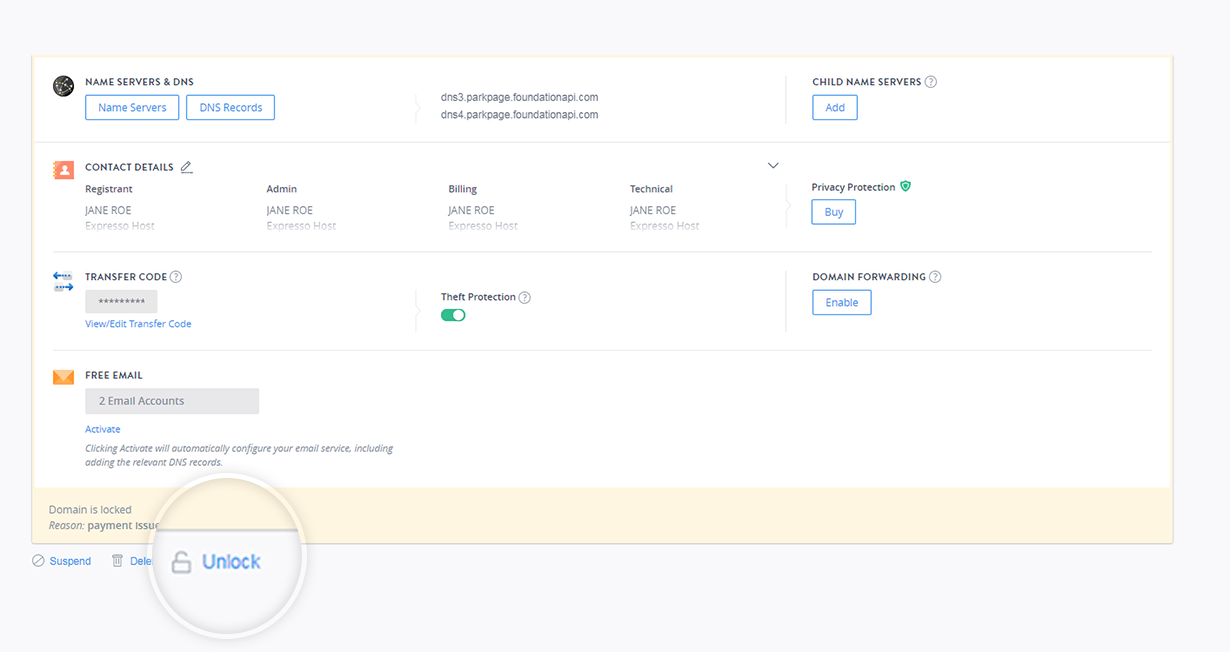The image size is (1230, 652).
Task: Click the orange Contact Details card icon
Action: click(64, 170)
